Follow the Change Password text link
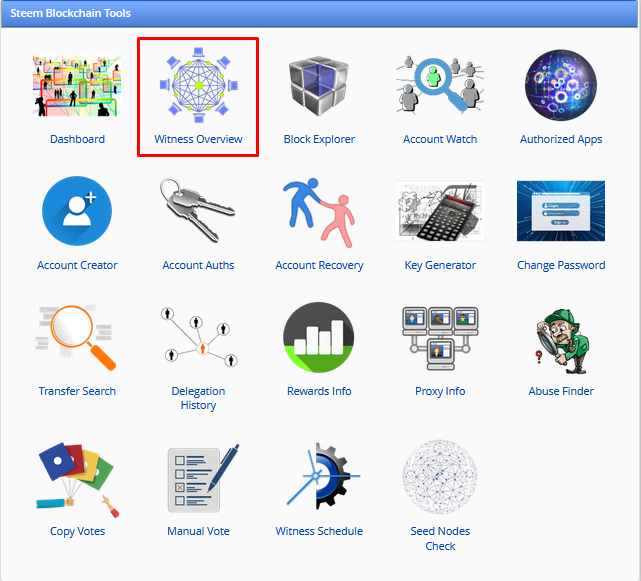641x581 pixels. pyautogui.click(x=561, y=265)
